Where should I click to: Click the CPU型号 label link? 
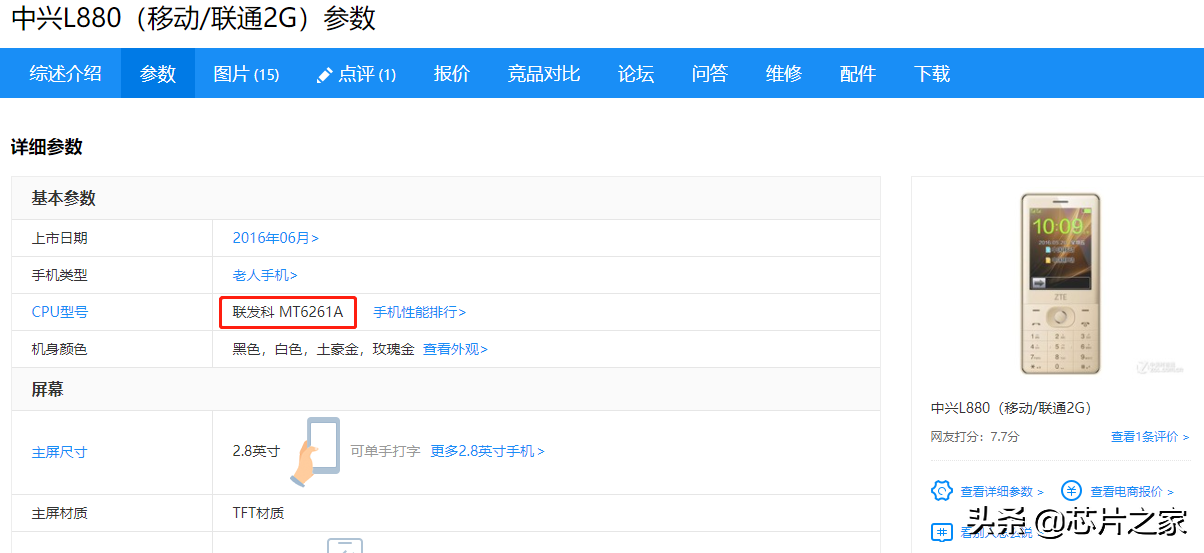point(60,312)
